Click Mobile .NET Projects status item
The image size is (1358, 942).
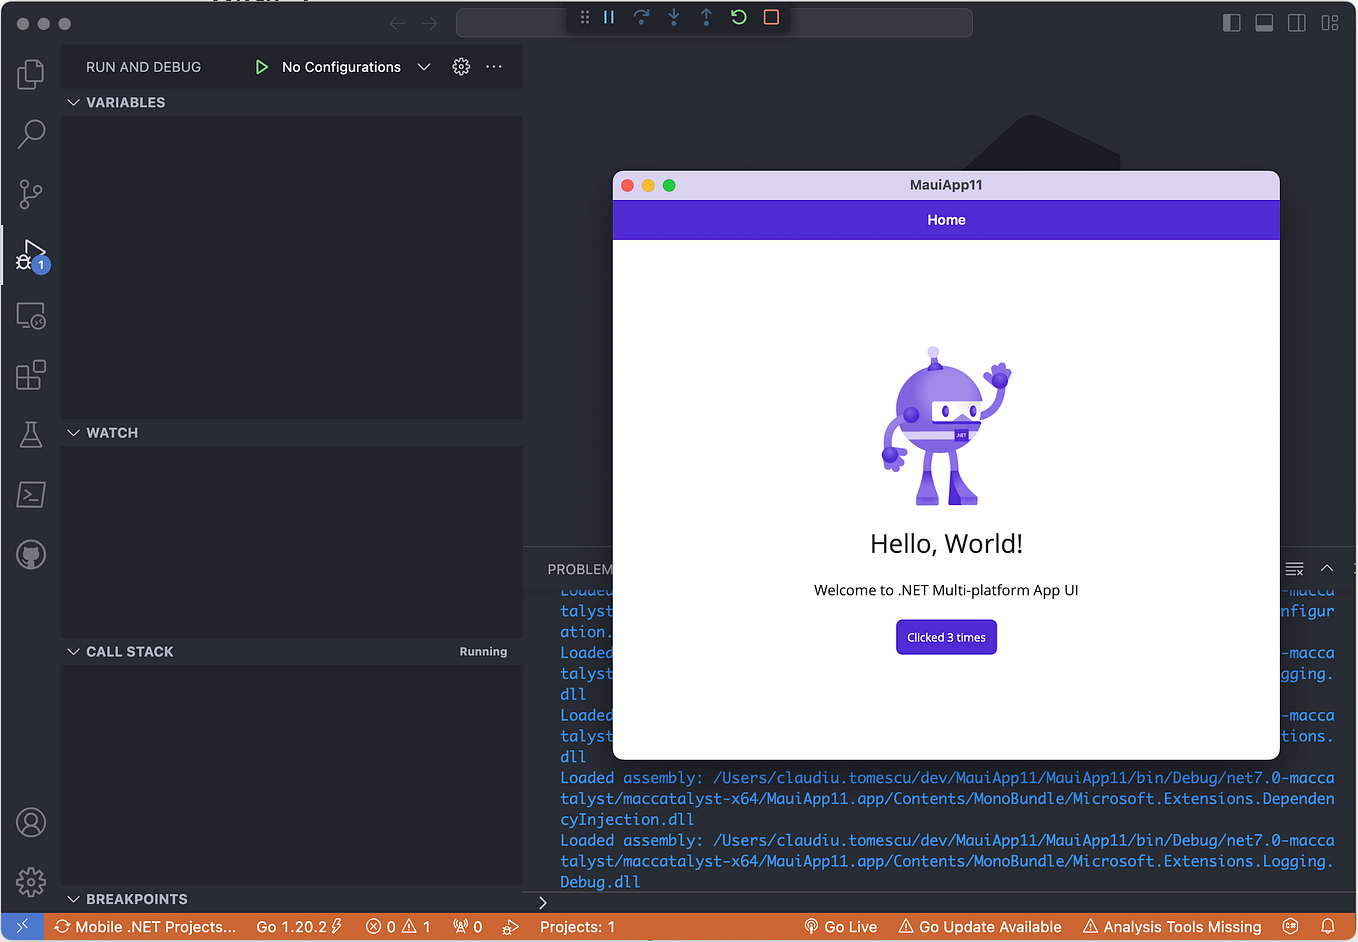146,927
